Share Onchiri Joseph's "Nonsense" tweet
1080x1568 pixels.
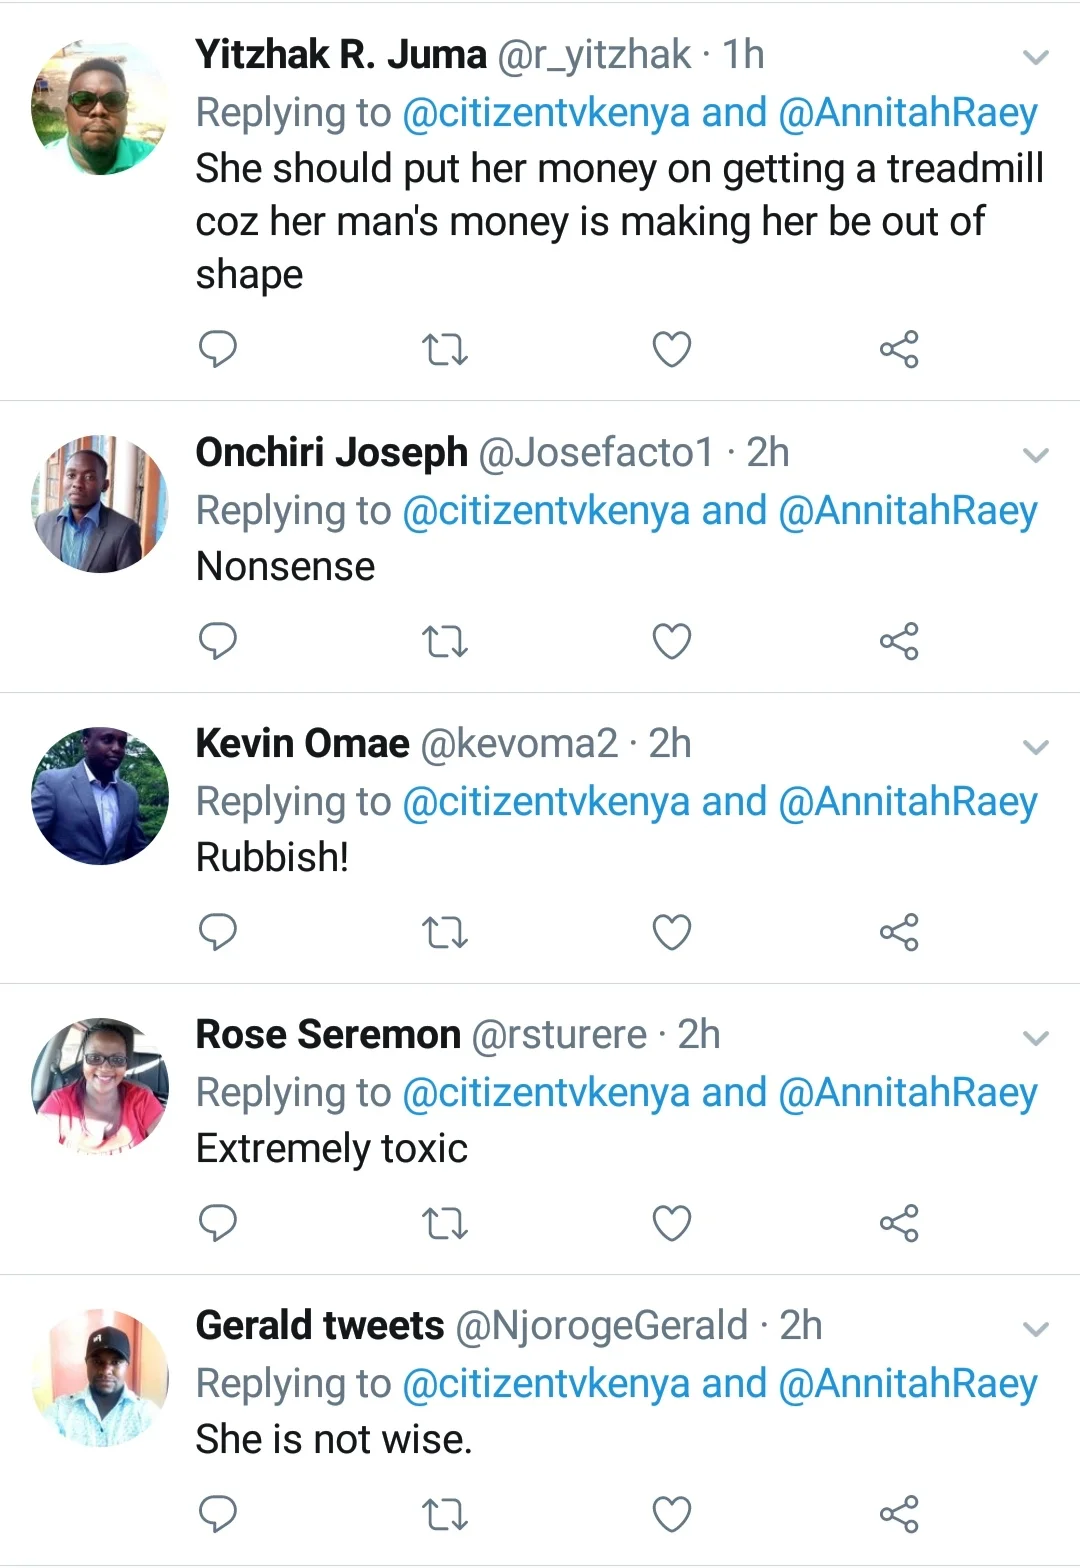(899, 641)
